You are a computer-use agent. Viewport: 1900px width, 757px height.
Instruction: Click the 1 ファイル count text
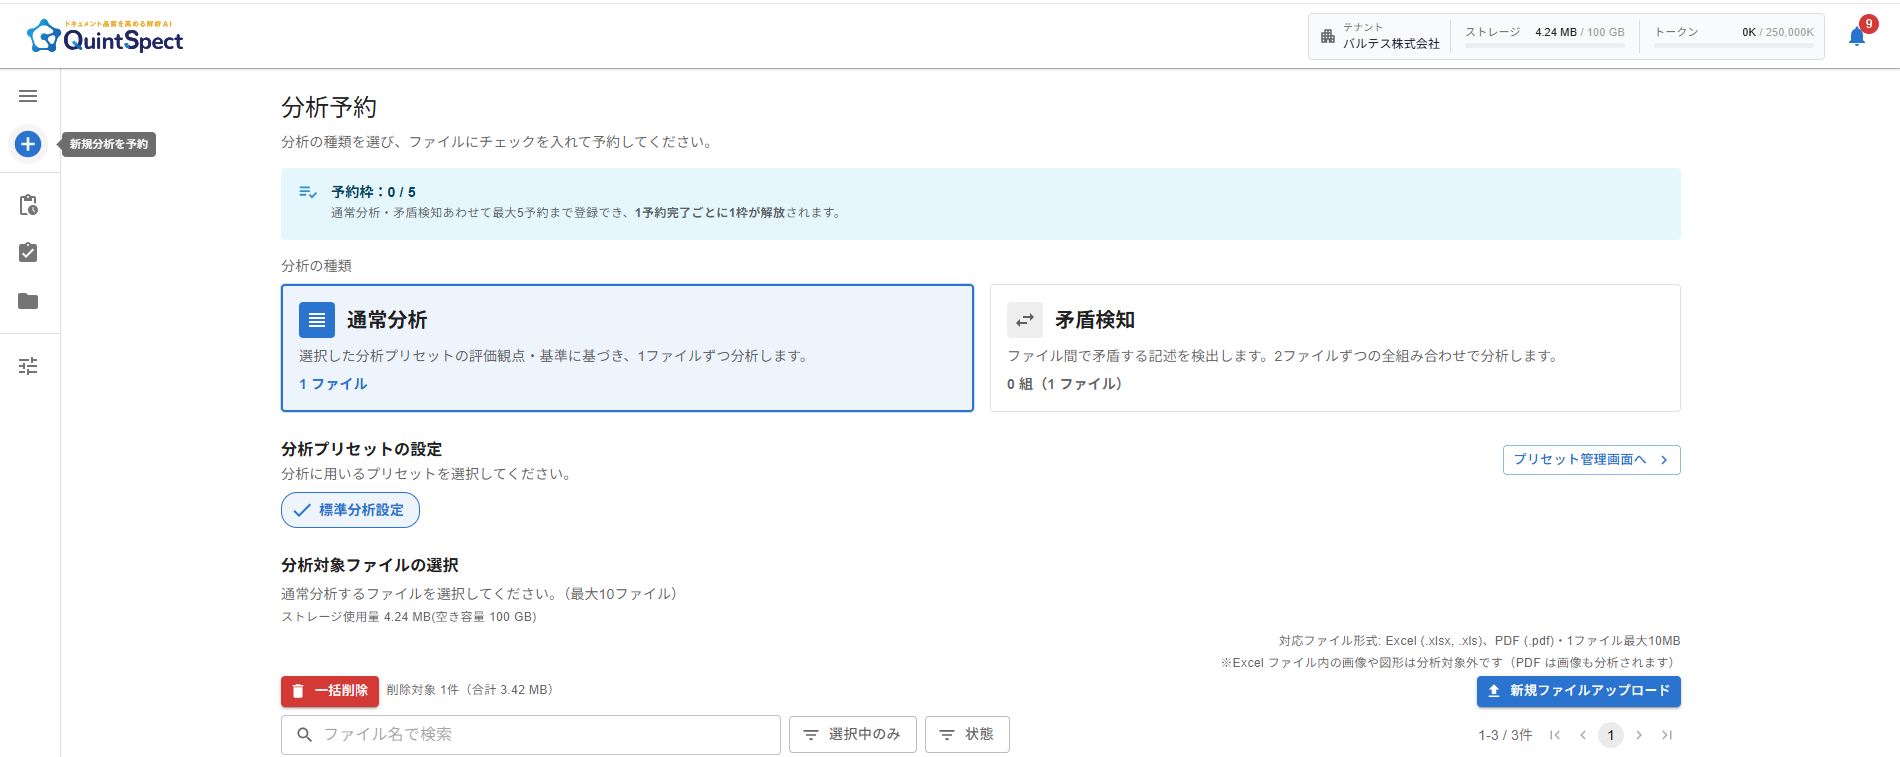tap(333, 384)
